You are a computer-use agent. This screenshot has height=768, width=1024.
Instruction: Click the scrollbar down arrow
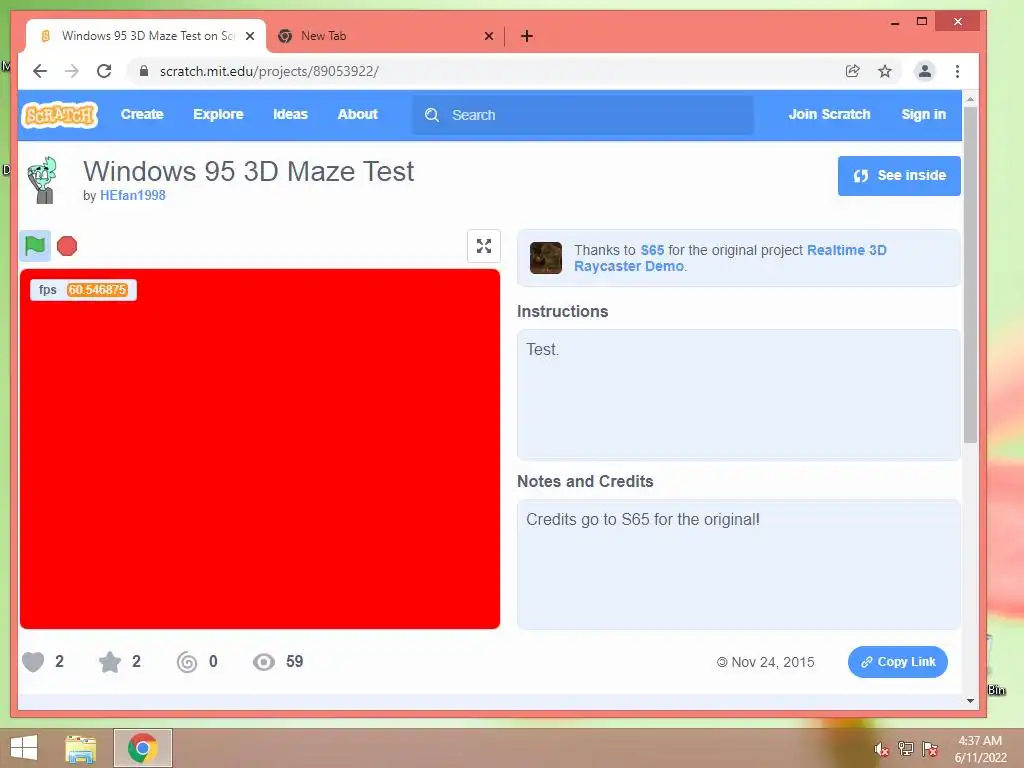[970, 701]
